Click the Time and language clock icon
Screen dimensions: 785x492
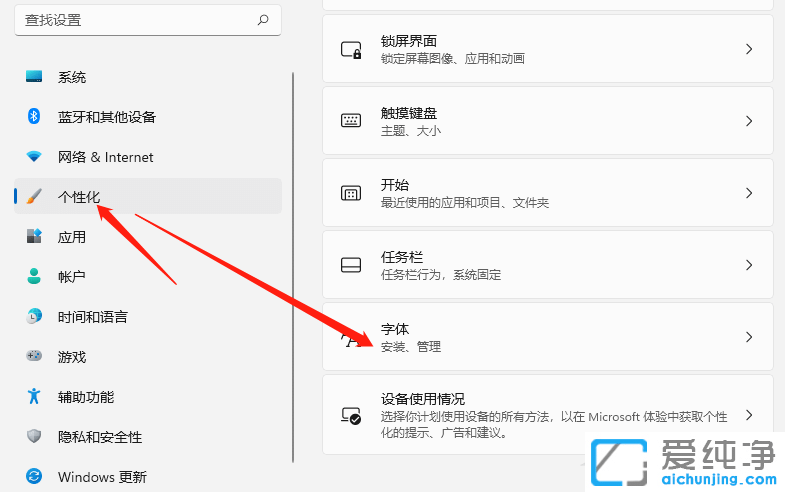point(34,317)
